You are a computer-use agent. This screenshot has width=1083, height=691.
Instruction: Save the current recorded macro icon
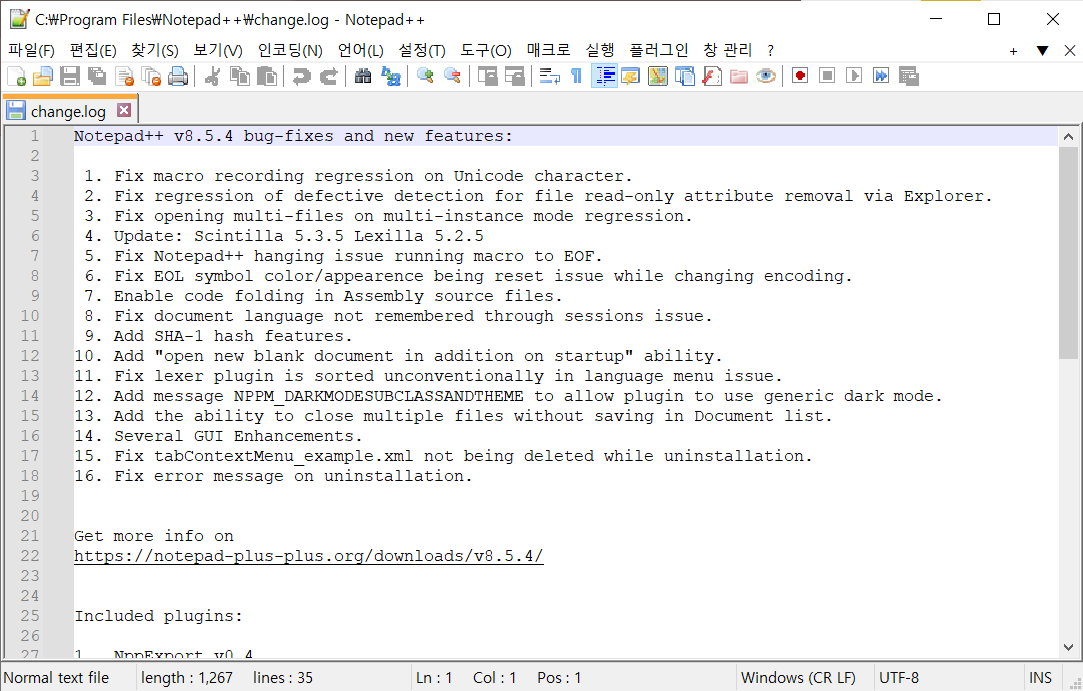pos(909,76)
